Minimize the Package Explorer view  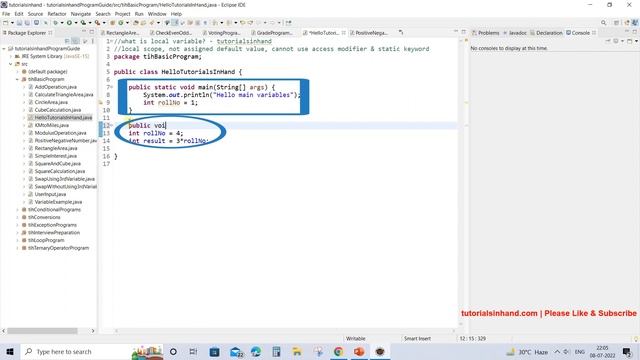84,32
